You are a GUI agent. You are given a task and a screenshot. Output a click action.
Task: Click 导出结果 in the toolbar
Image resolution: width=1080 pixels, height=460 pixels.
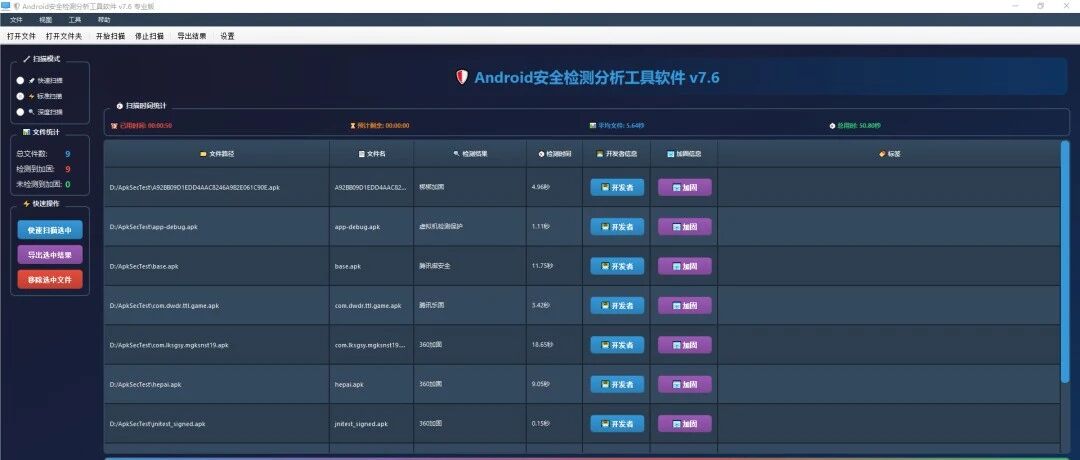click(191, 36)
